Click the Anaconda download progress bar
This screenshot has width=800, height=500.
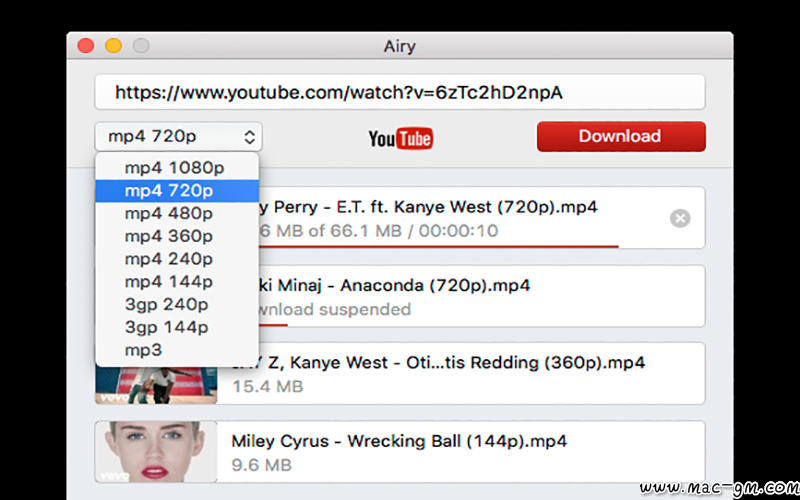(273, 324)
